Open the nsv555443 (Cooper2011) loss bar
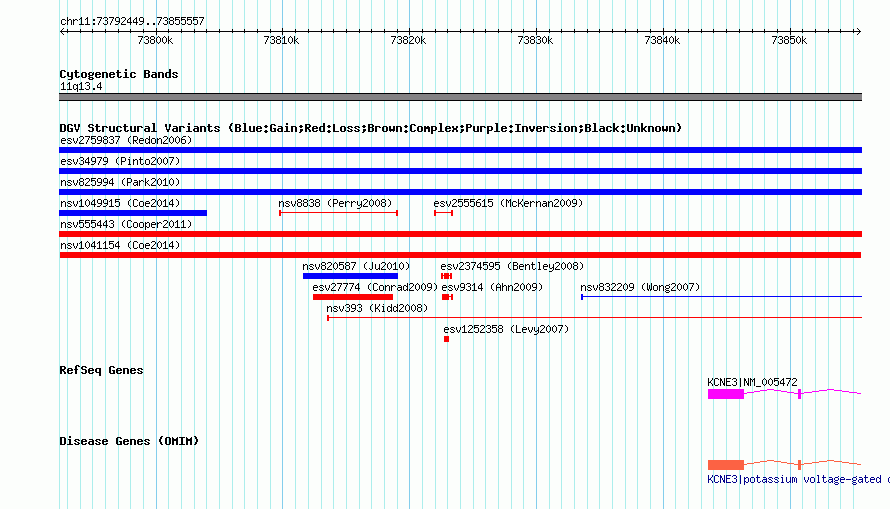This screenshot has height=509, width=890. [460, 234]
